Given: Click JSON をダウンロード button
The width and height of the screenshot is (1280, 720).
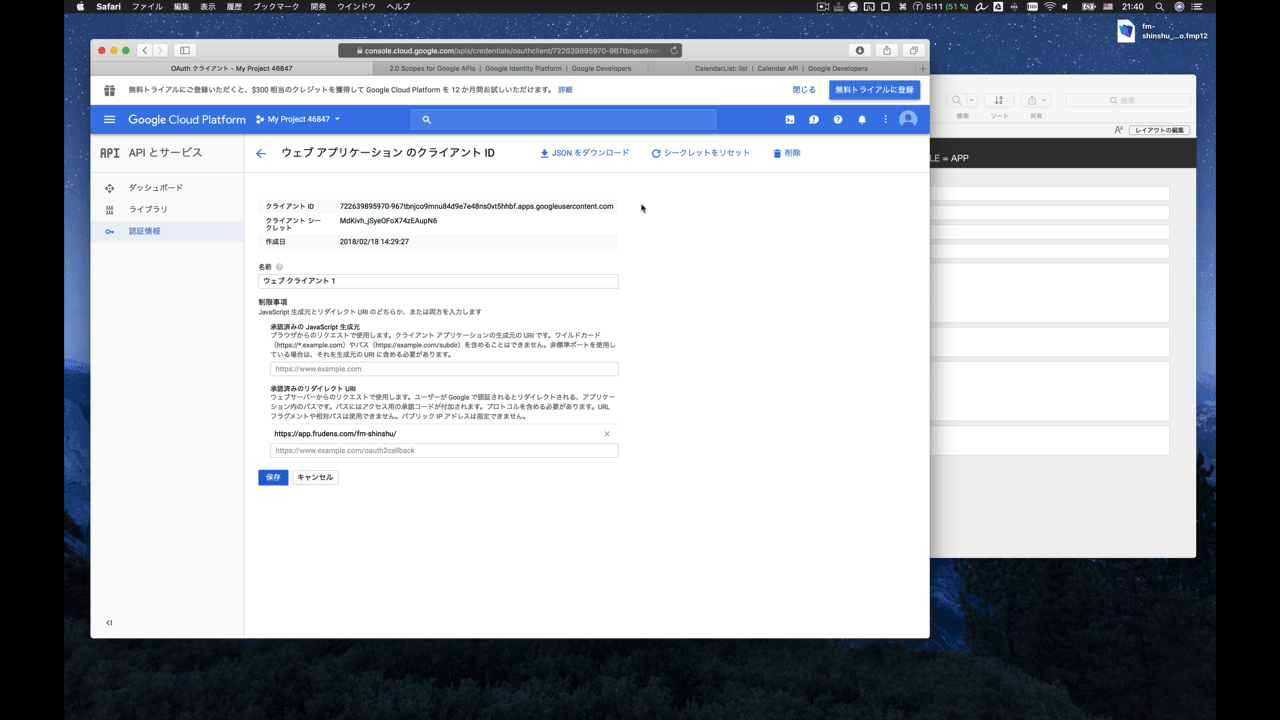Looking at the screenshot, I should click(x=585, y=153).
